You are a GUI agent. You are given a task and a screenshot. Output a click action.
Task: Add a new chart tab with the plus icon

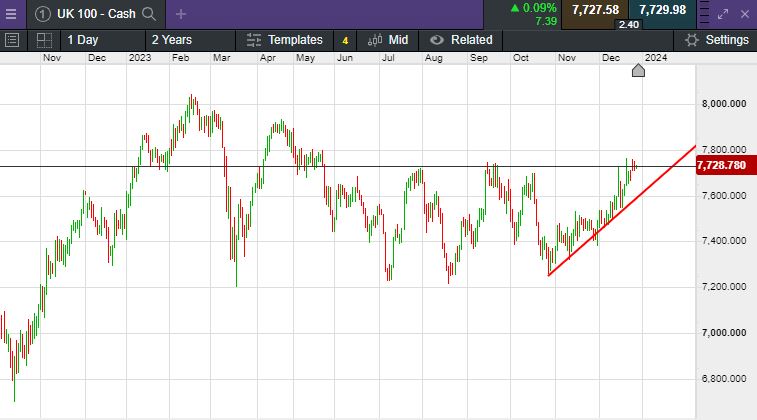point(180,14)
